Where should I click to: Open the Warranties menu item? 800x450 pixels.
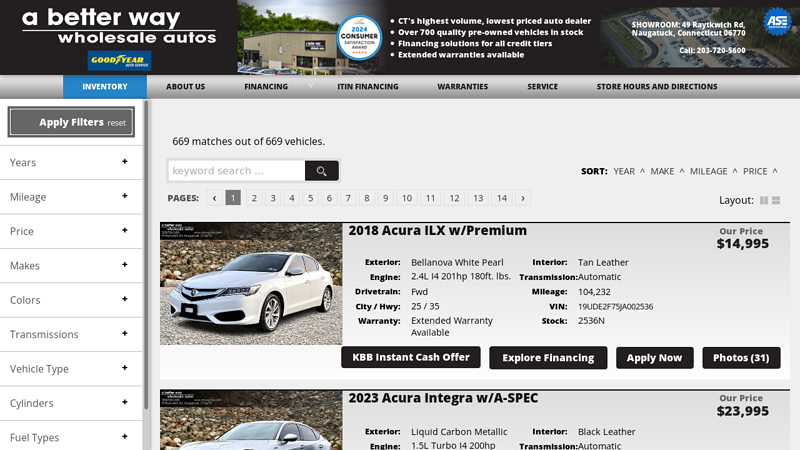[463, 87]
